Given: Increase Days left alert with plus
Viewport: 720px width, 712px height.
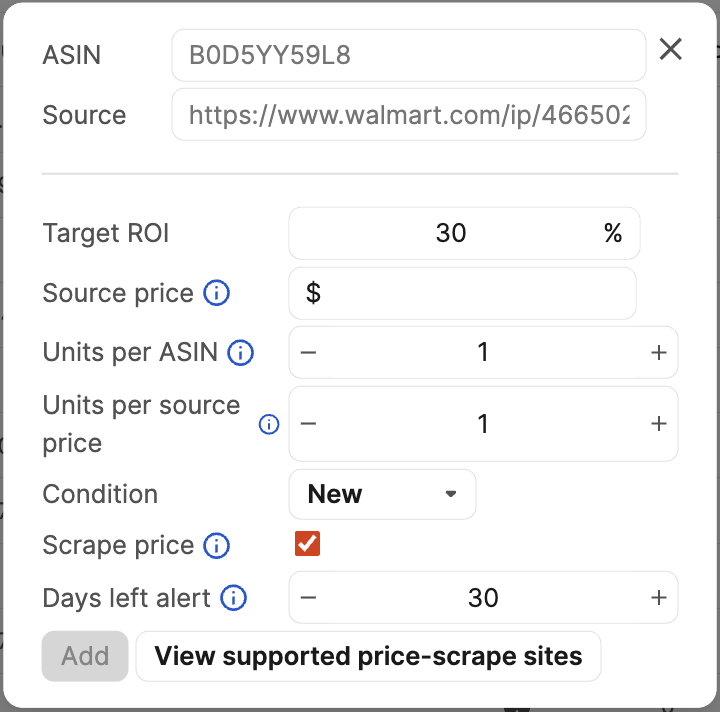Looking at the screenshot, I should click(658, 598).
